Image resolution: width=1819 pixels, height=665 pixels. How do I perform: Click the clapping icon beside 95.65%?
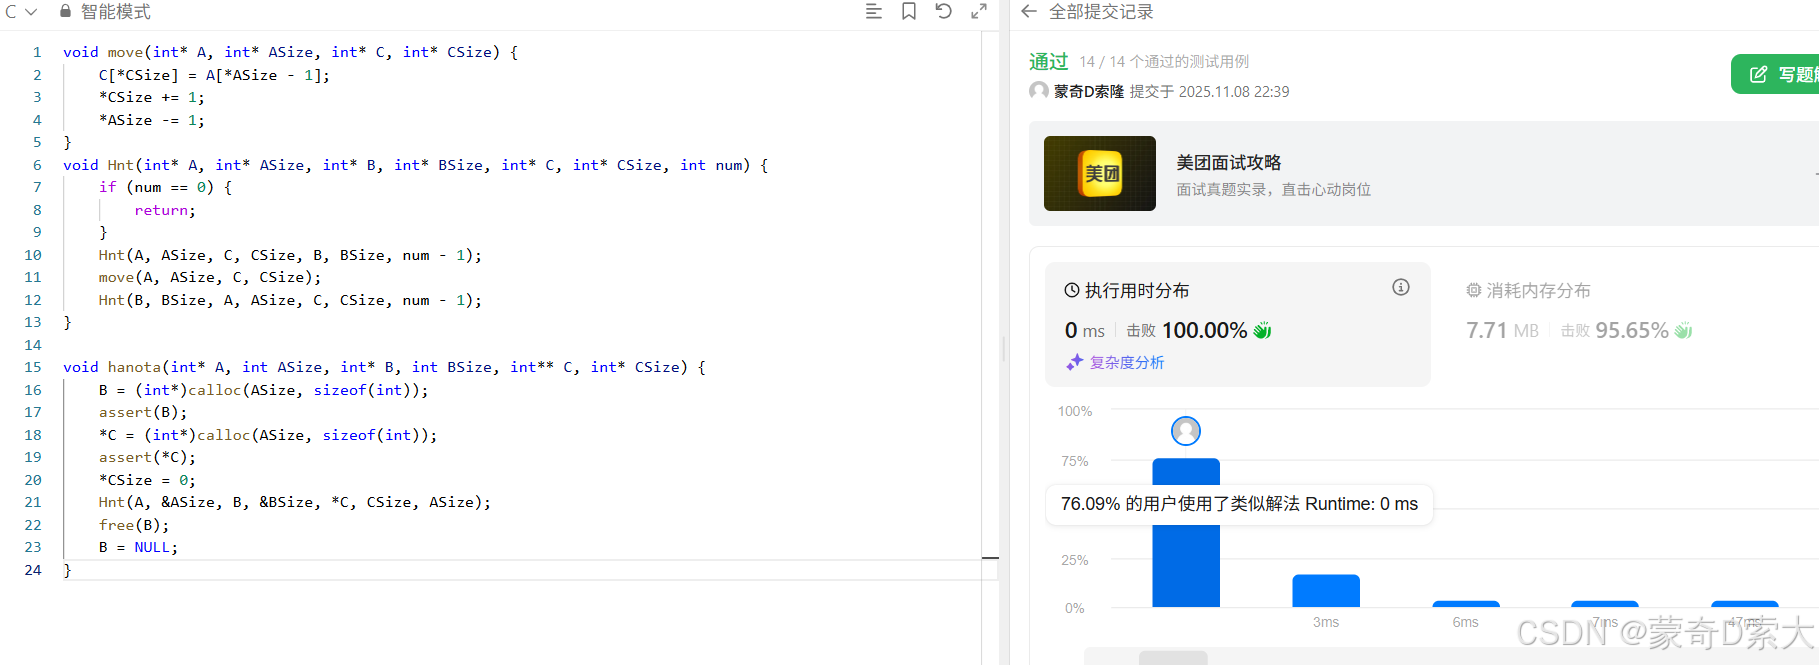1683,330
